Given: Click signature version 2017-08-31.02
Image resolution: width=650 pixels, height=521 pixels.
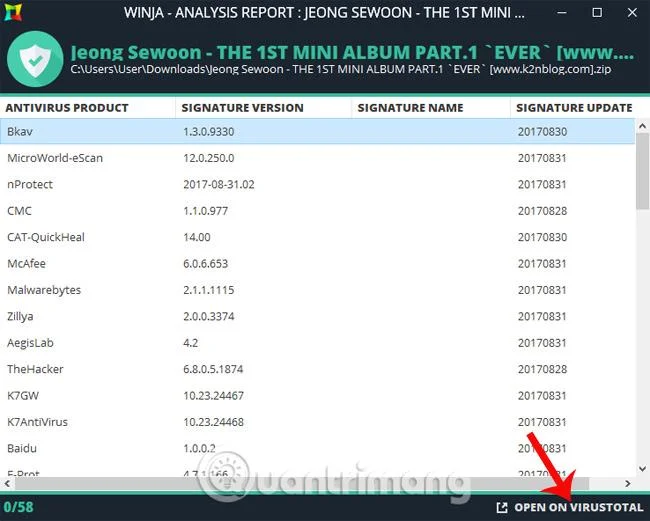Looking at the screenshot, I should click(x=219, y=184).
